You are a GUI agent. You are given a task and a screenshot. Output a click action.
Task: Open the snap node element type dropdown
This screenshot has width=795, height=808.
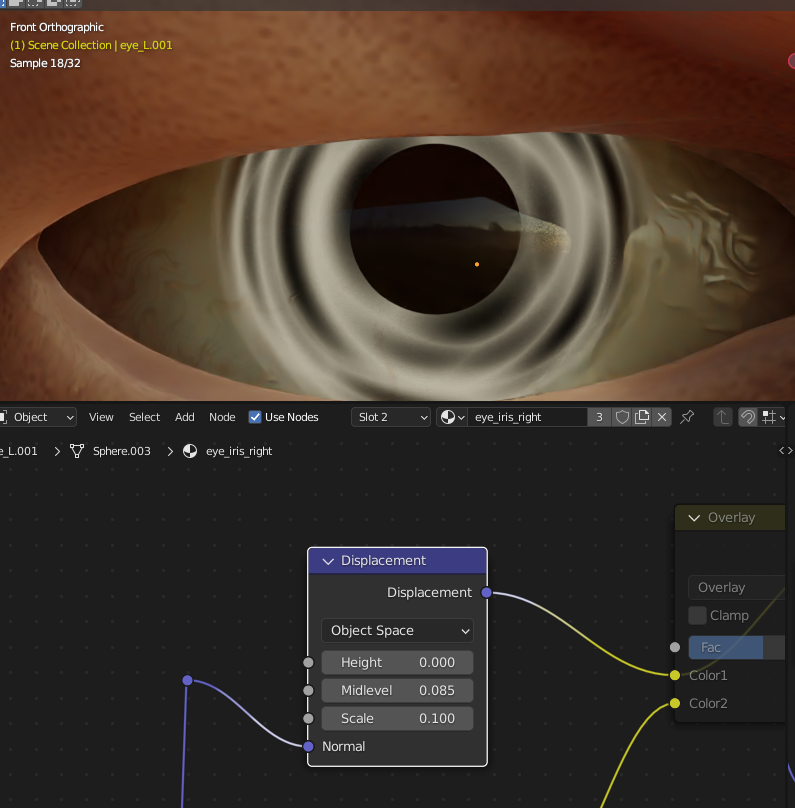pos(773,417)
